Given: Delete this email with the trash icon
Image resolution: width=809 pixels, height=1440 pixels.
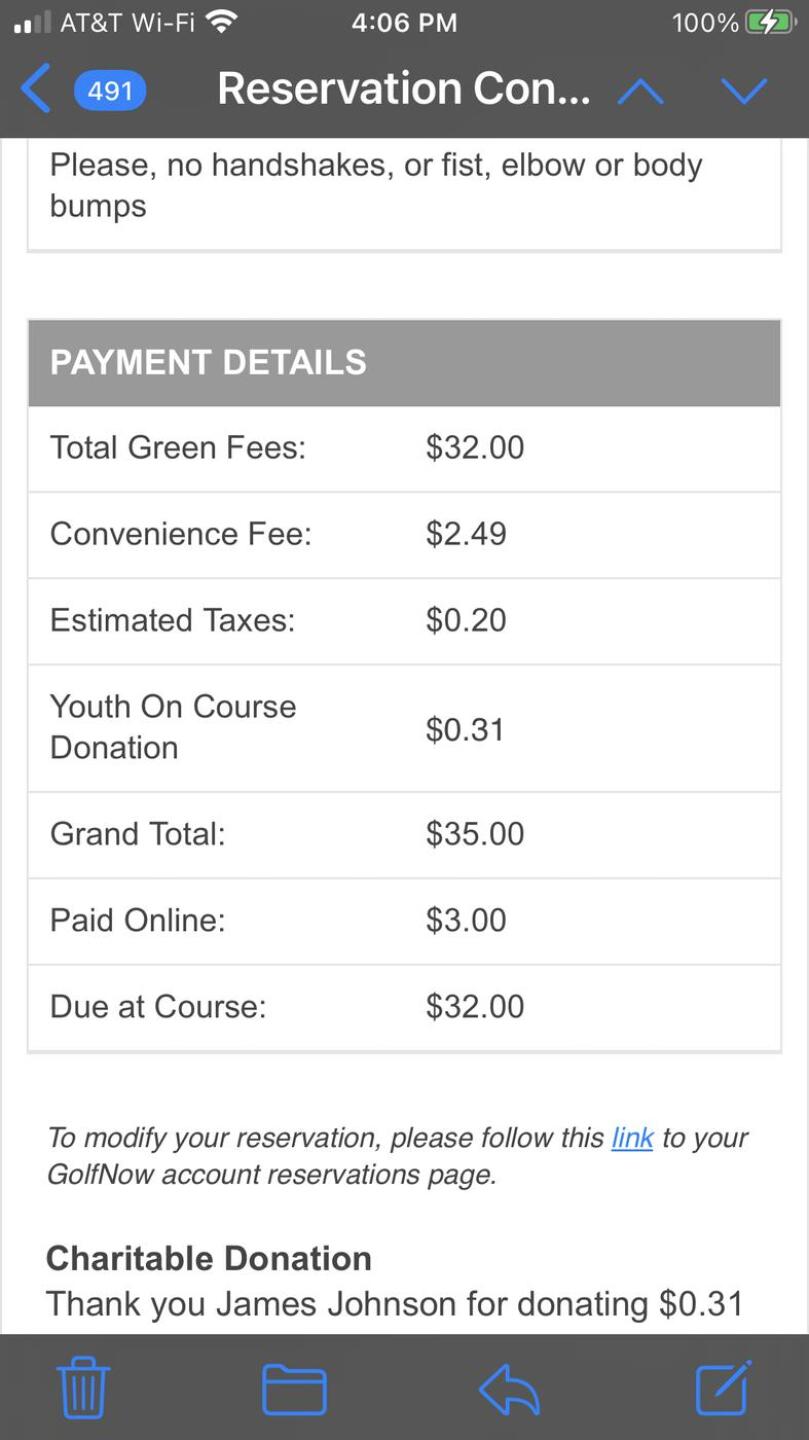Looking at the screenshot, I should click(x=84, y=1388).
